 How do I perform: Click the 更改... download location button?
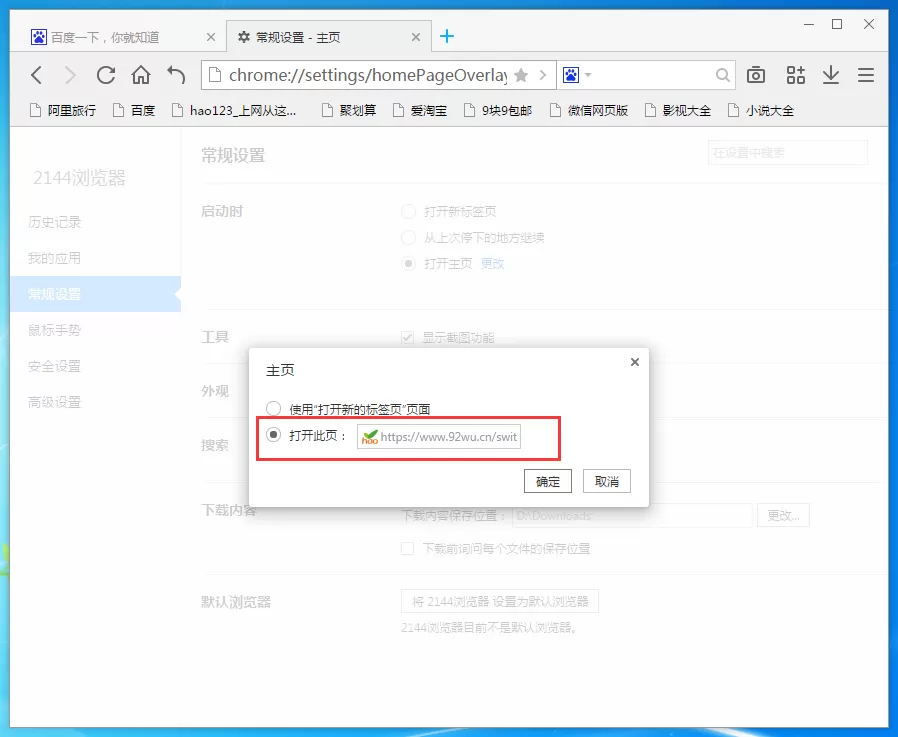click(783, 516)
